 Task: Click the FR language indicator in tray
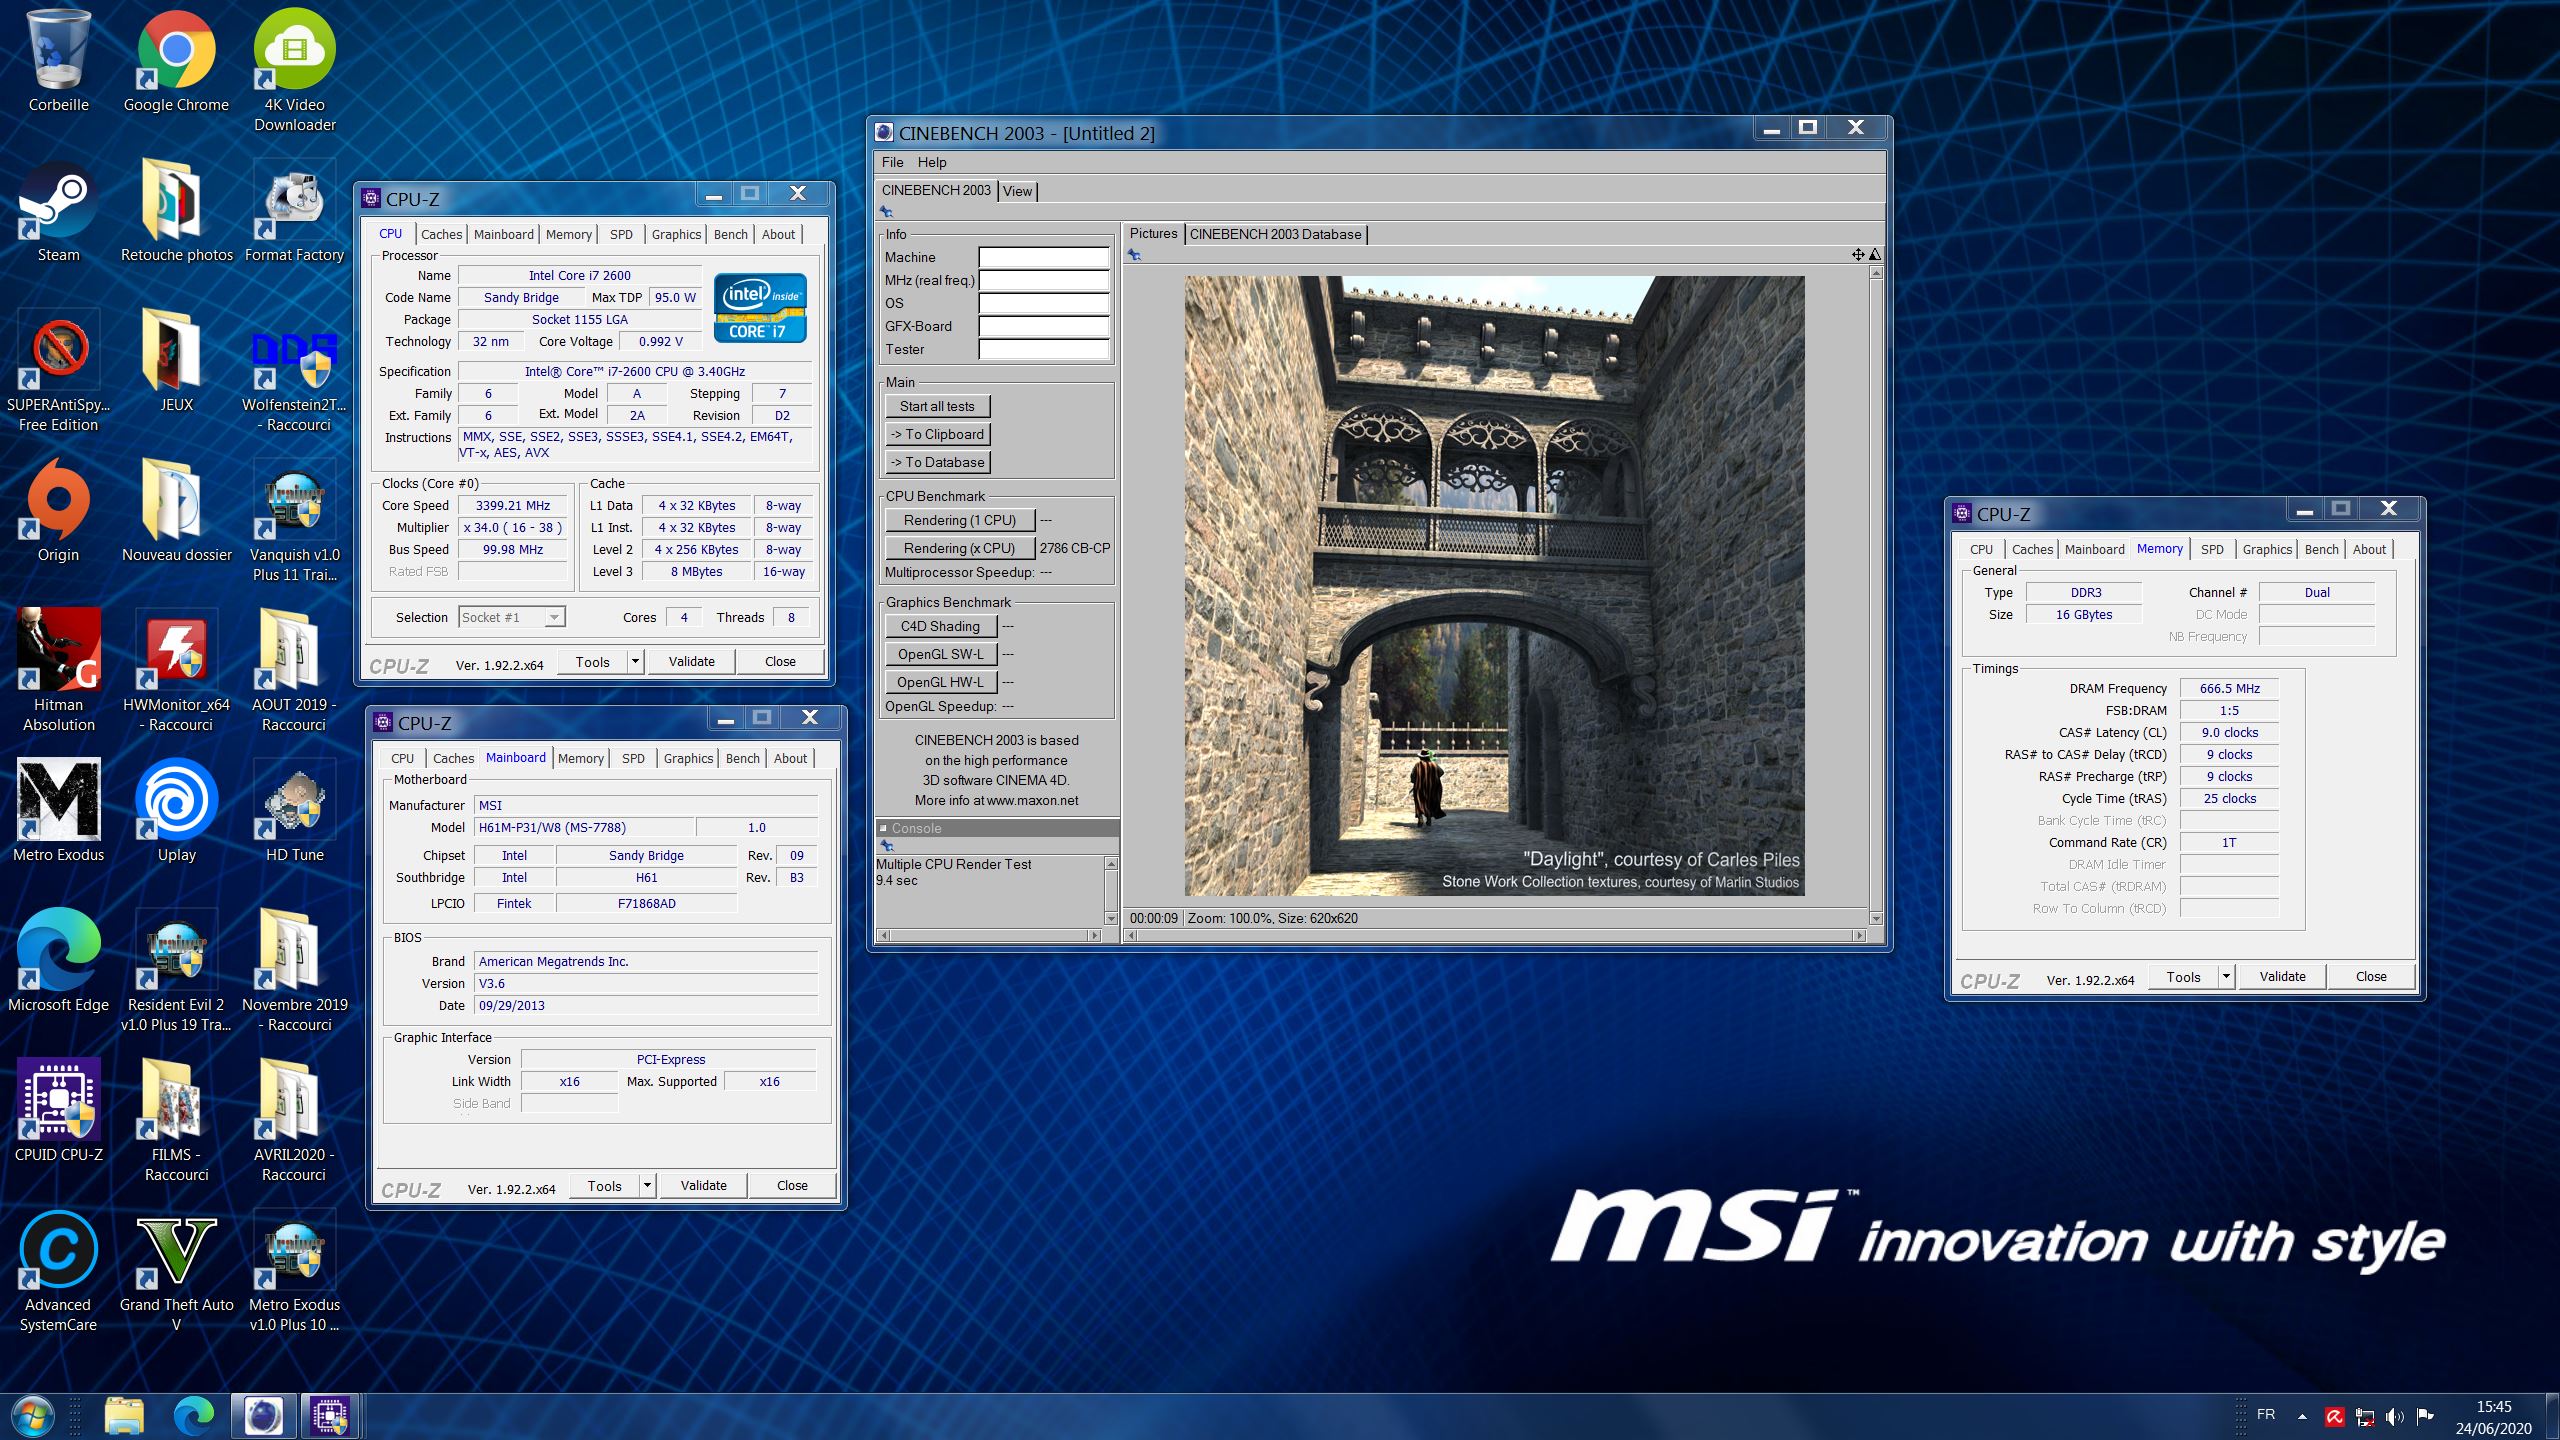click(2266, 1414)
